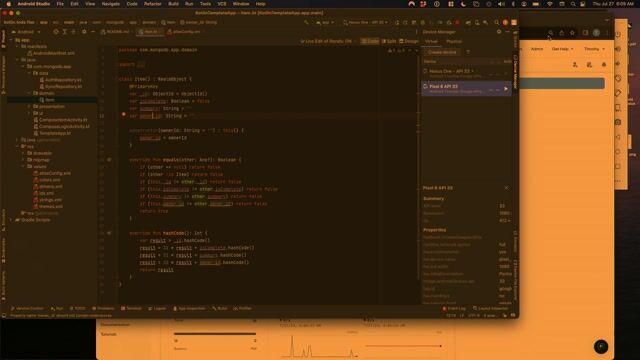
Task: Switch editor to Design view
Action: coord(409,41)
